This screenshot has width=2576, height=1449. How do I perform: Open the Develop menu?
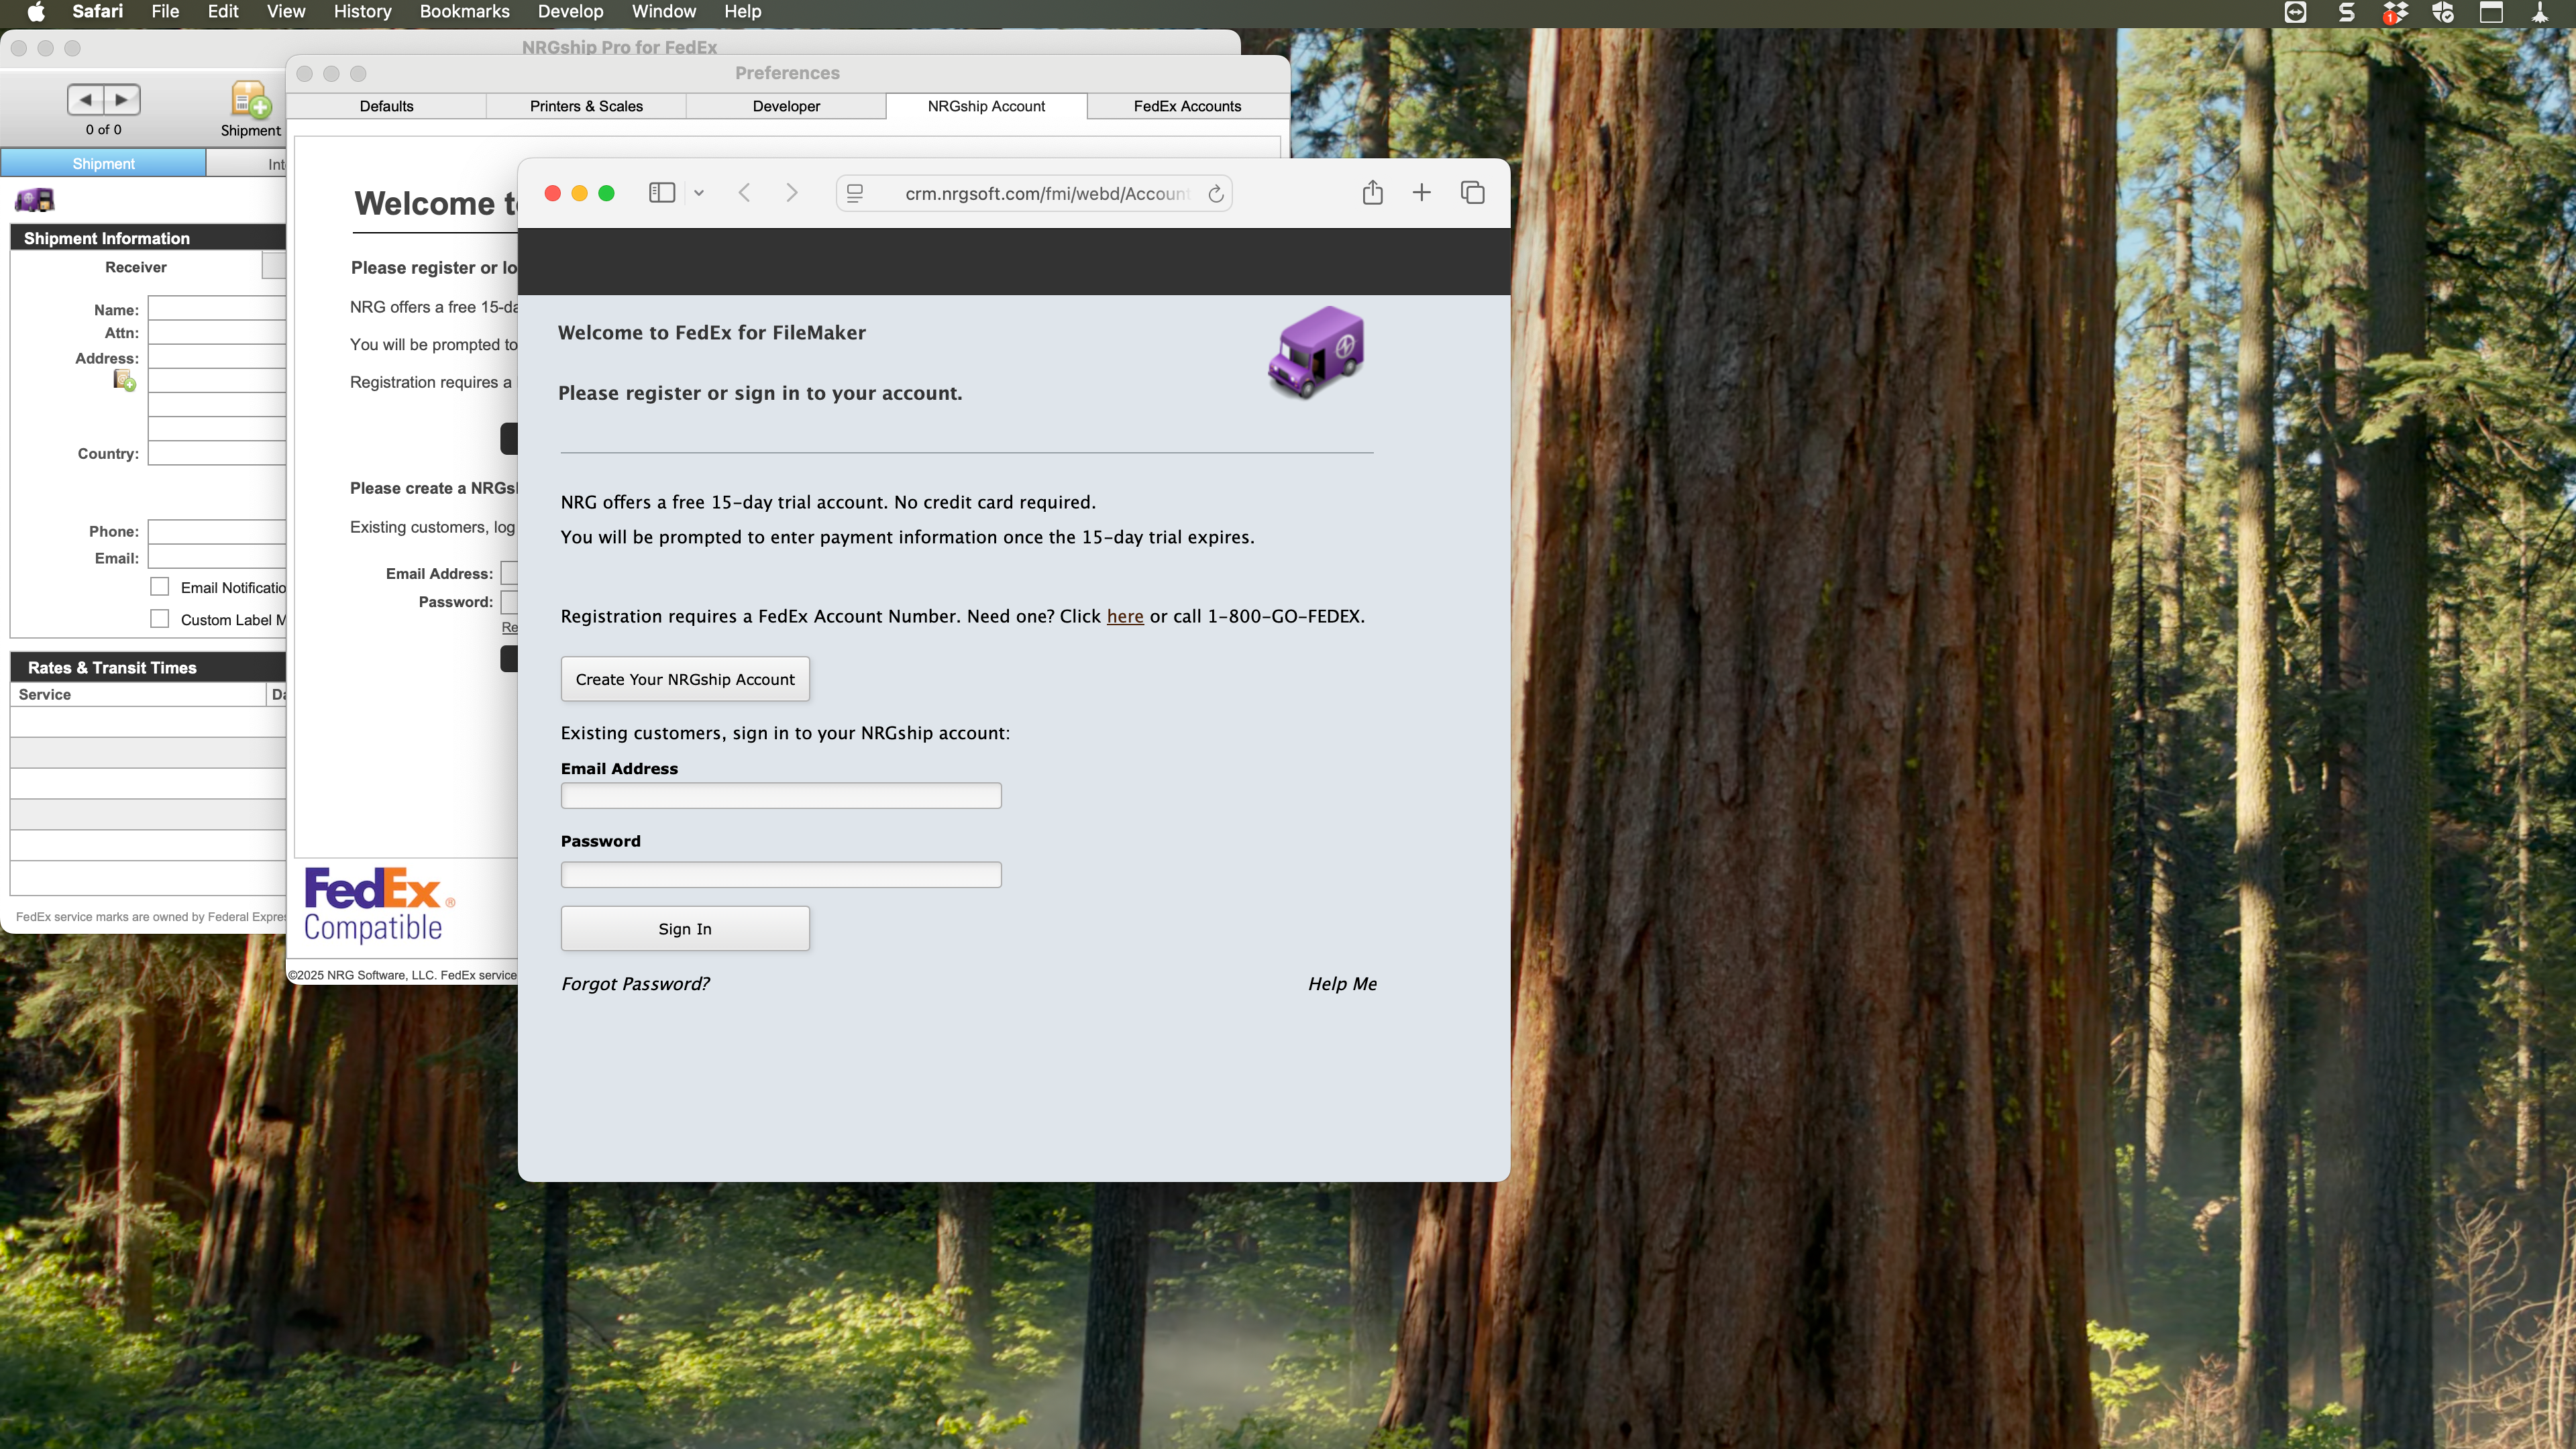point(570,12)
